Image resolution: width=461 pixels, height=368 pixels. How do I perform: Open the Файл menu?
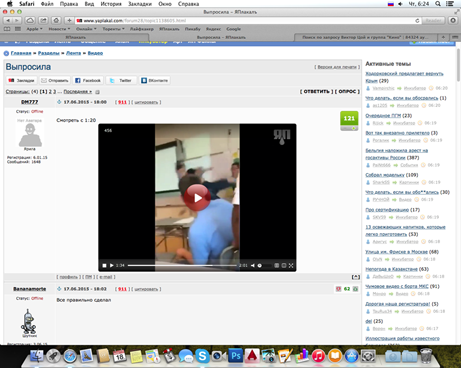47,4
